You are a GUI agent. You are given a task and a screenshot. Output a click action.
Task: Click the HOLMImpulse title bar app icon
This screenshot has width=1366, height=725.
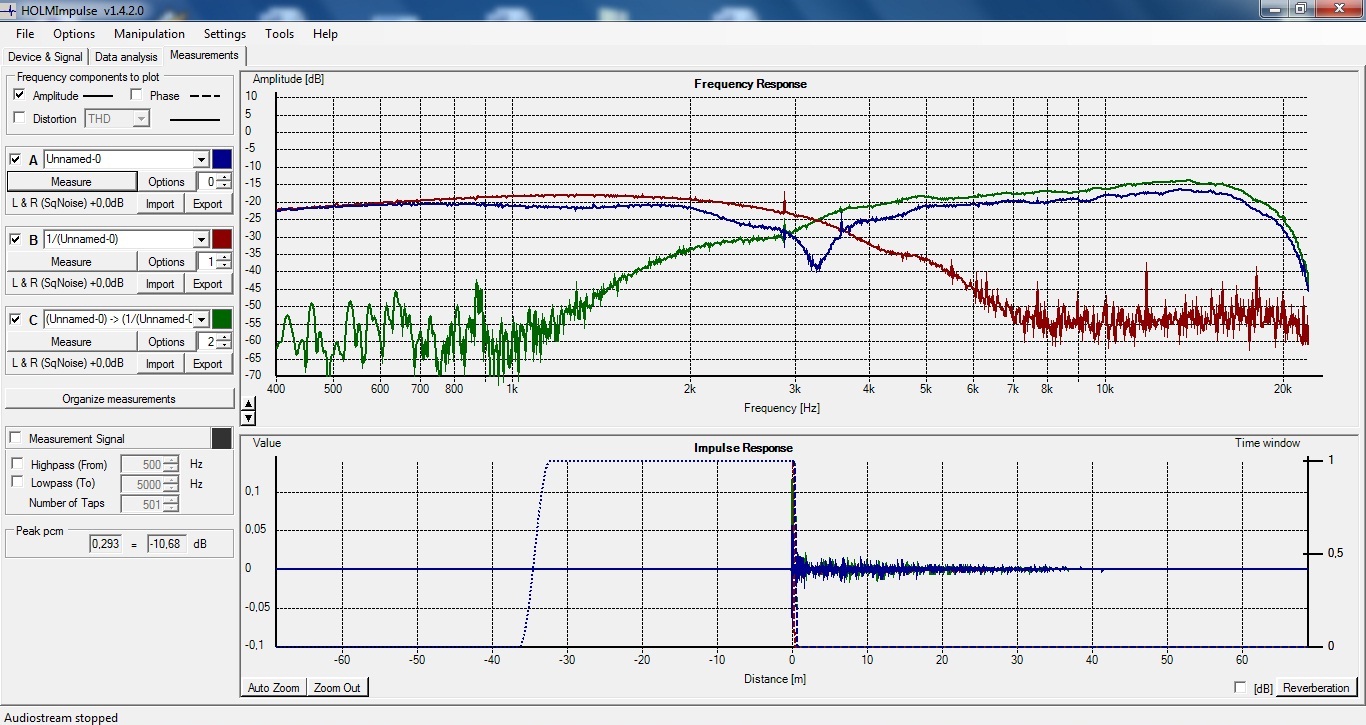(9, 8)
